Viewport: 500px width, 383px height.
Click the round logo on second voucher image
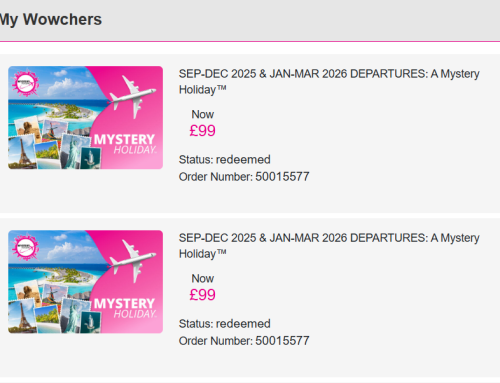[25, 247]
